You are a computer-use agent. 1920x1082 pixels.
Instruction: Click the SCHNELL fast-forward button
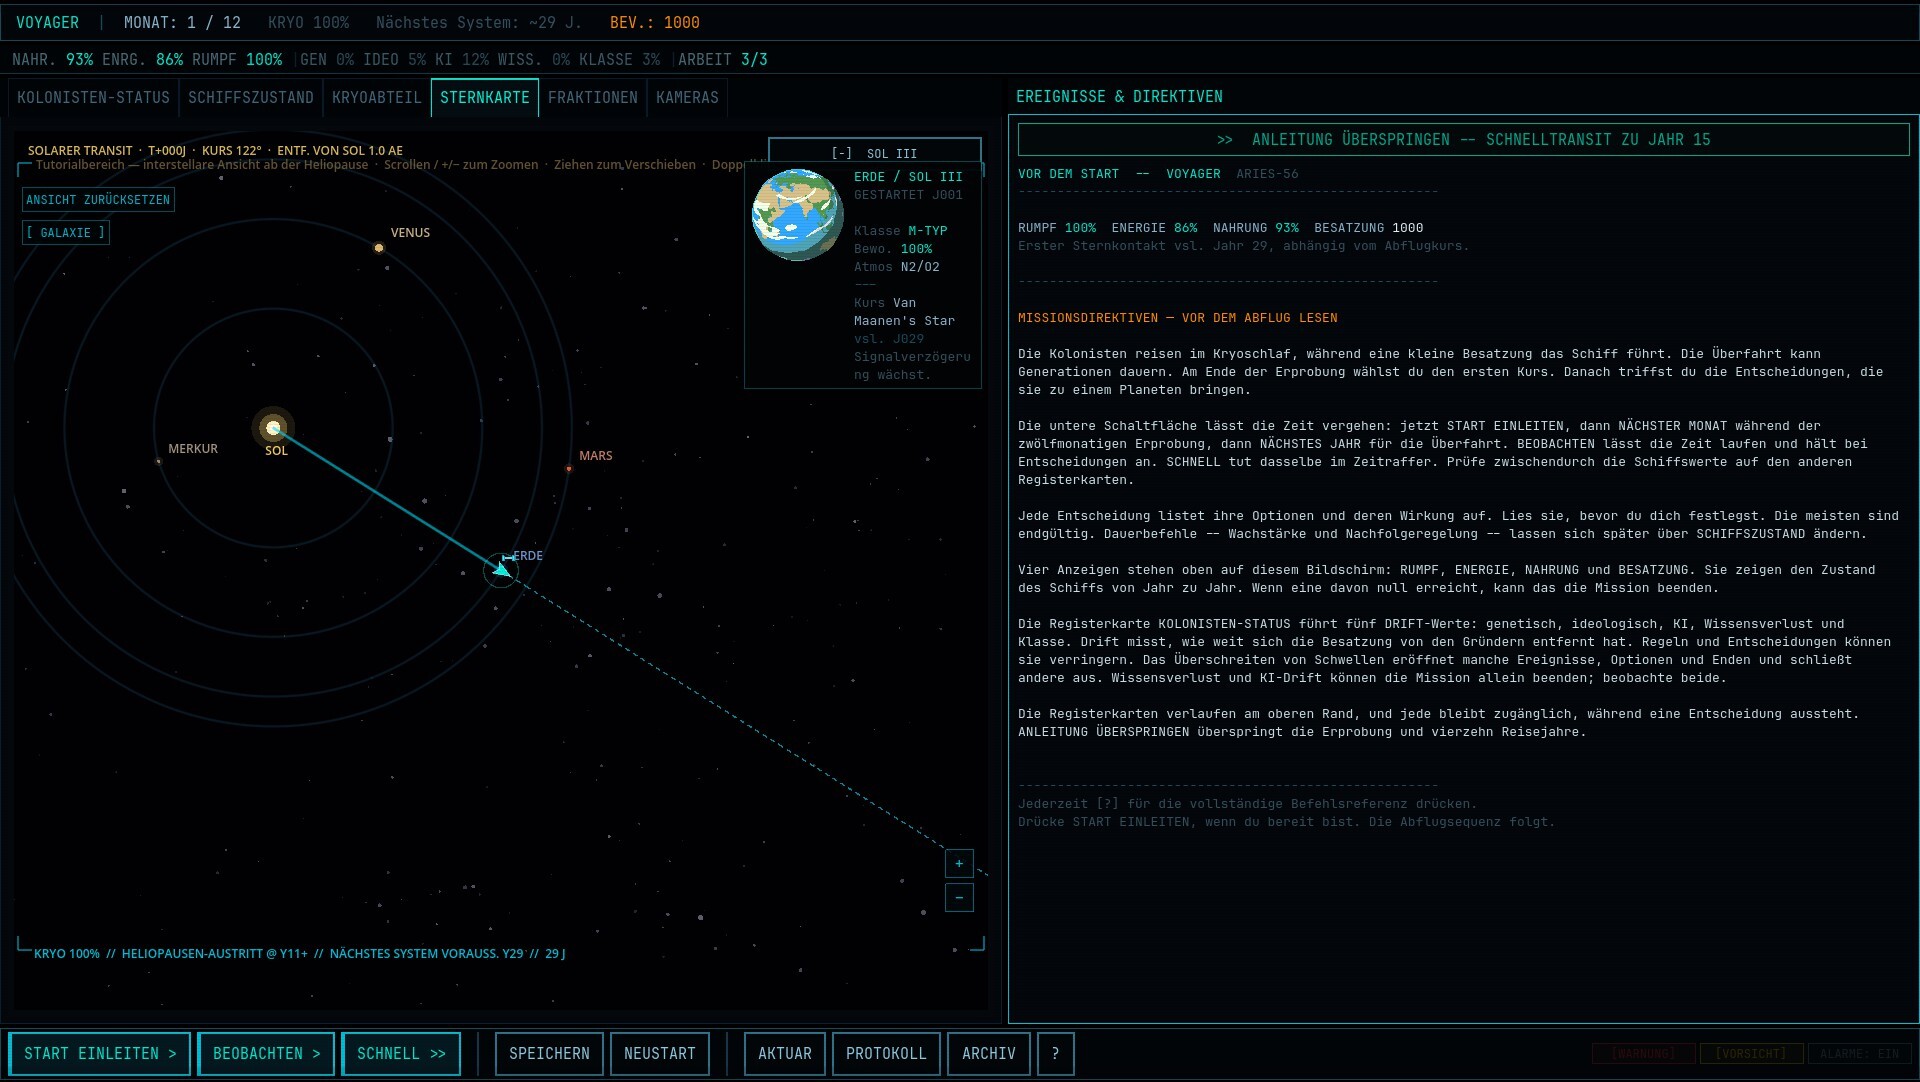pos(401,1053)
